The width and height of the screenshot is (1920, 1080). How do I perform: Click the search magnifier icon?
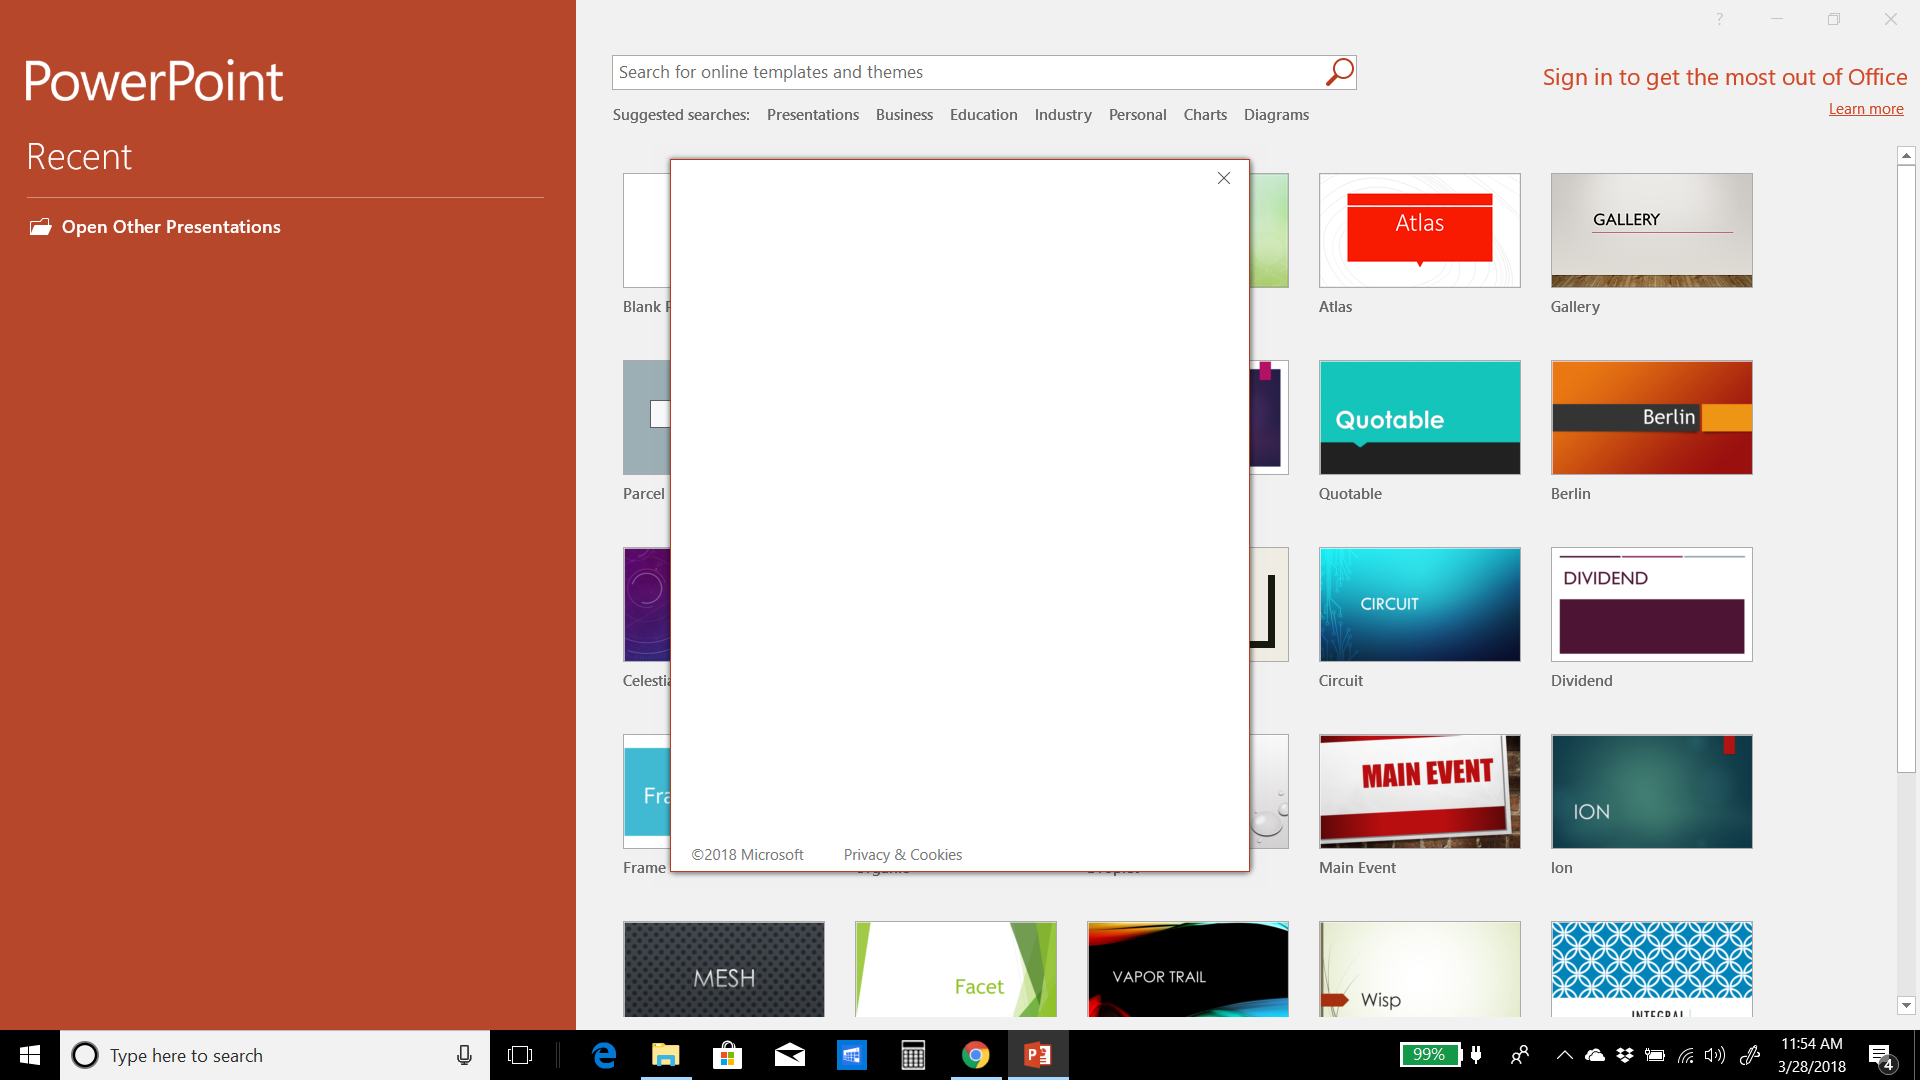1339,72
